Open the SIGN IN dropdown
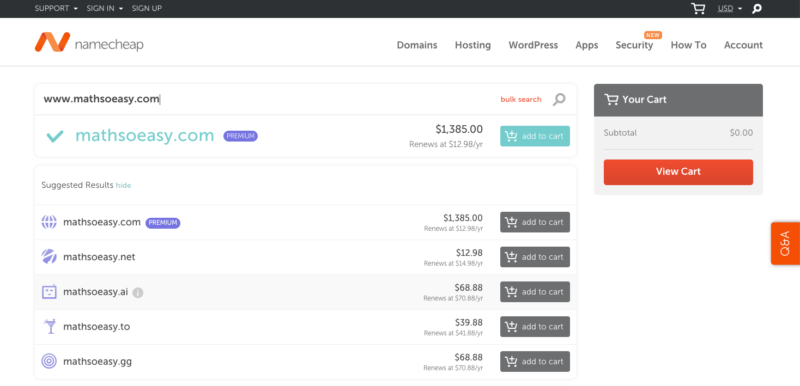Viewport: 800px width, 386px height. point(105,9)
